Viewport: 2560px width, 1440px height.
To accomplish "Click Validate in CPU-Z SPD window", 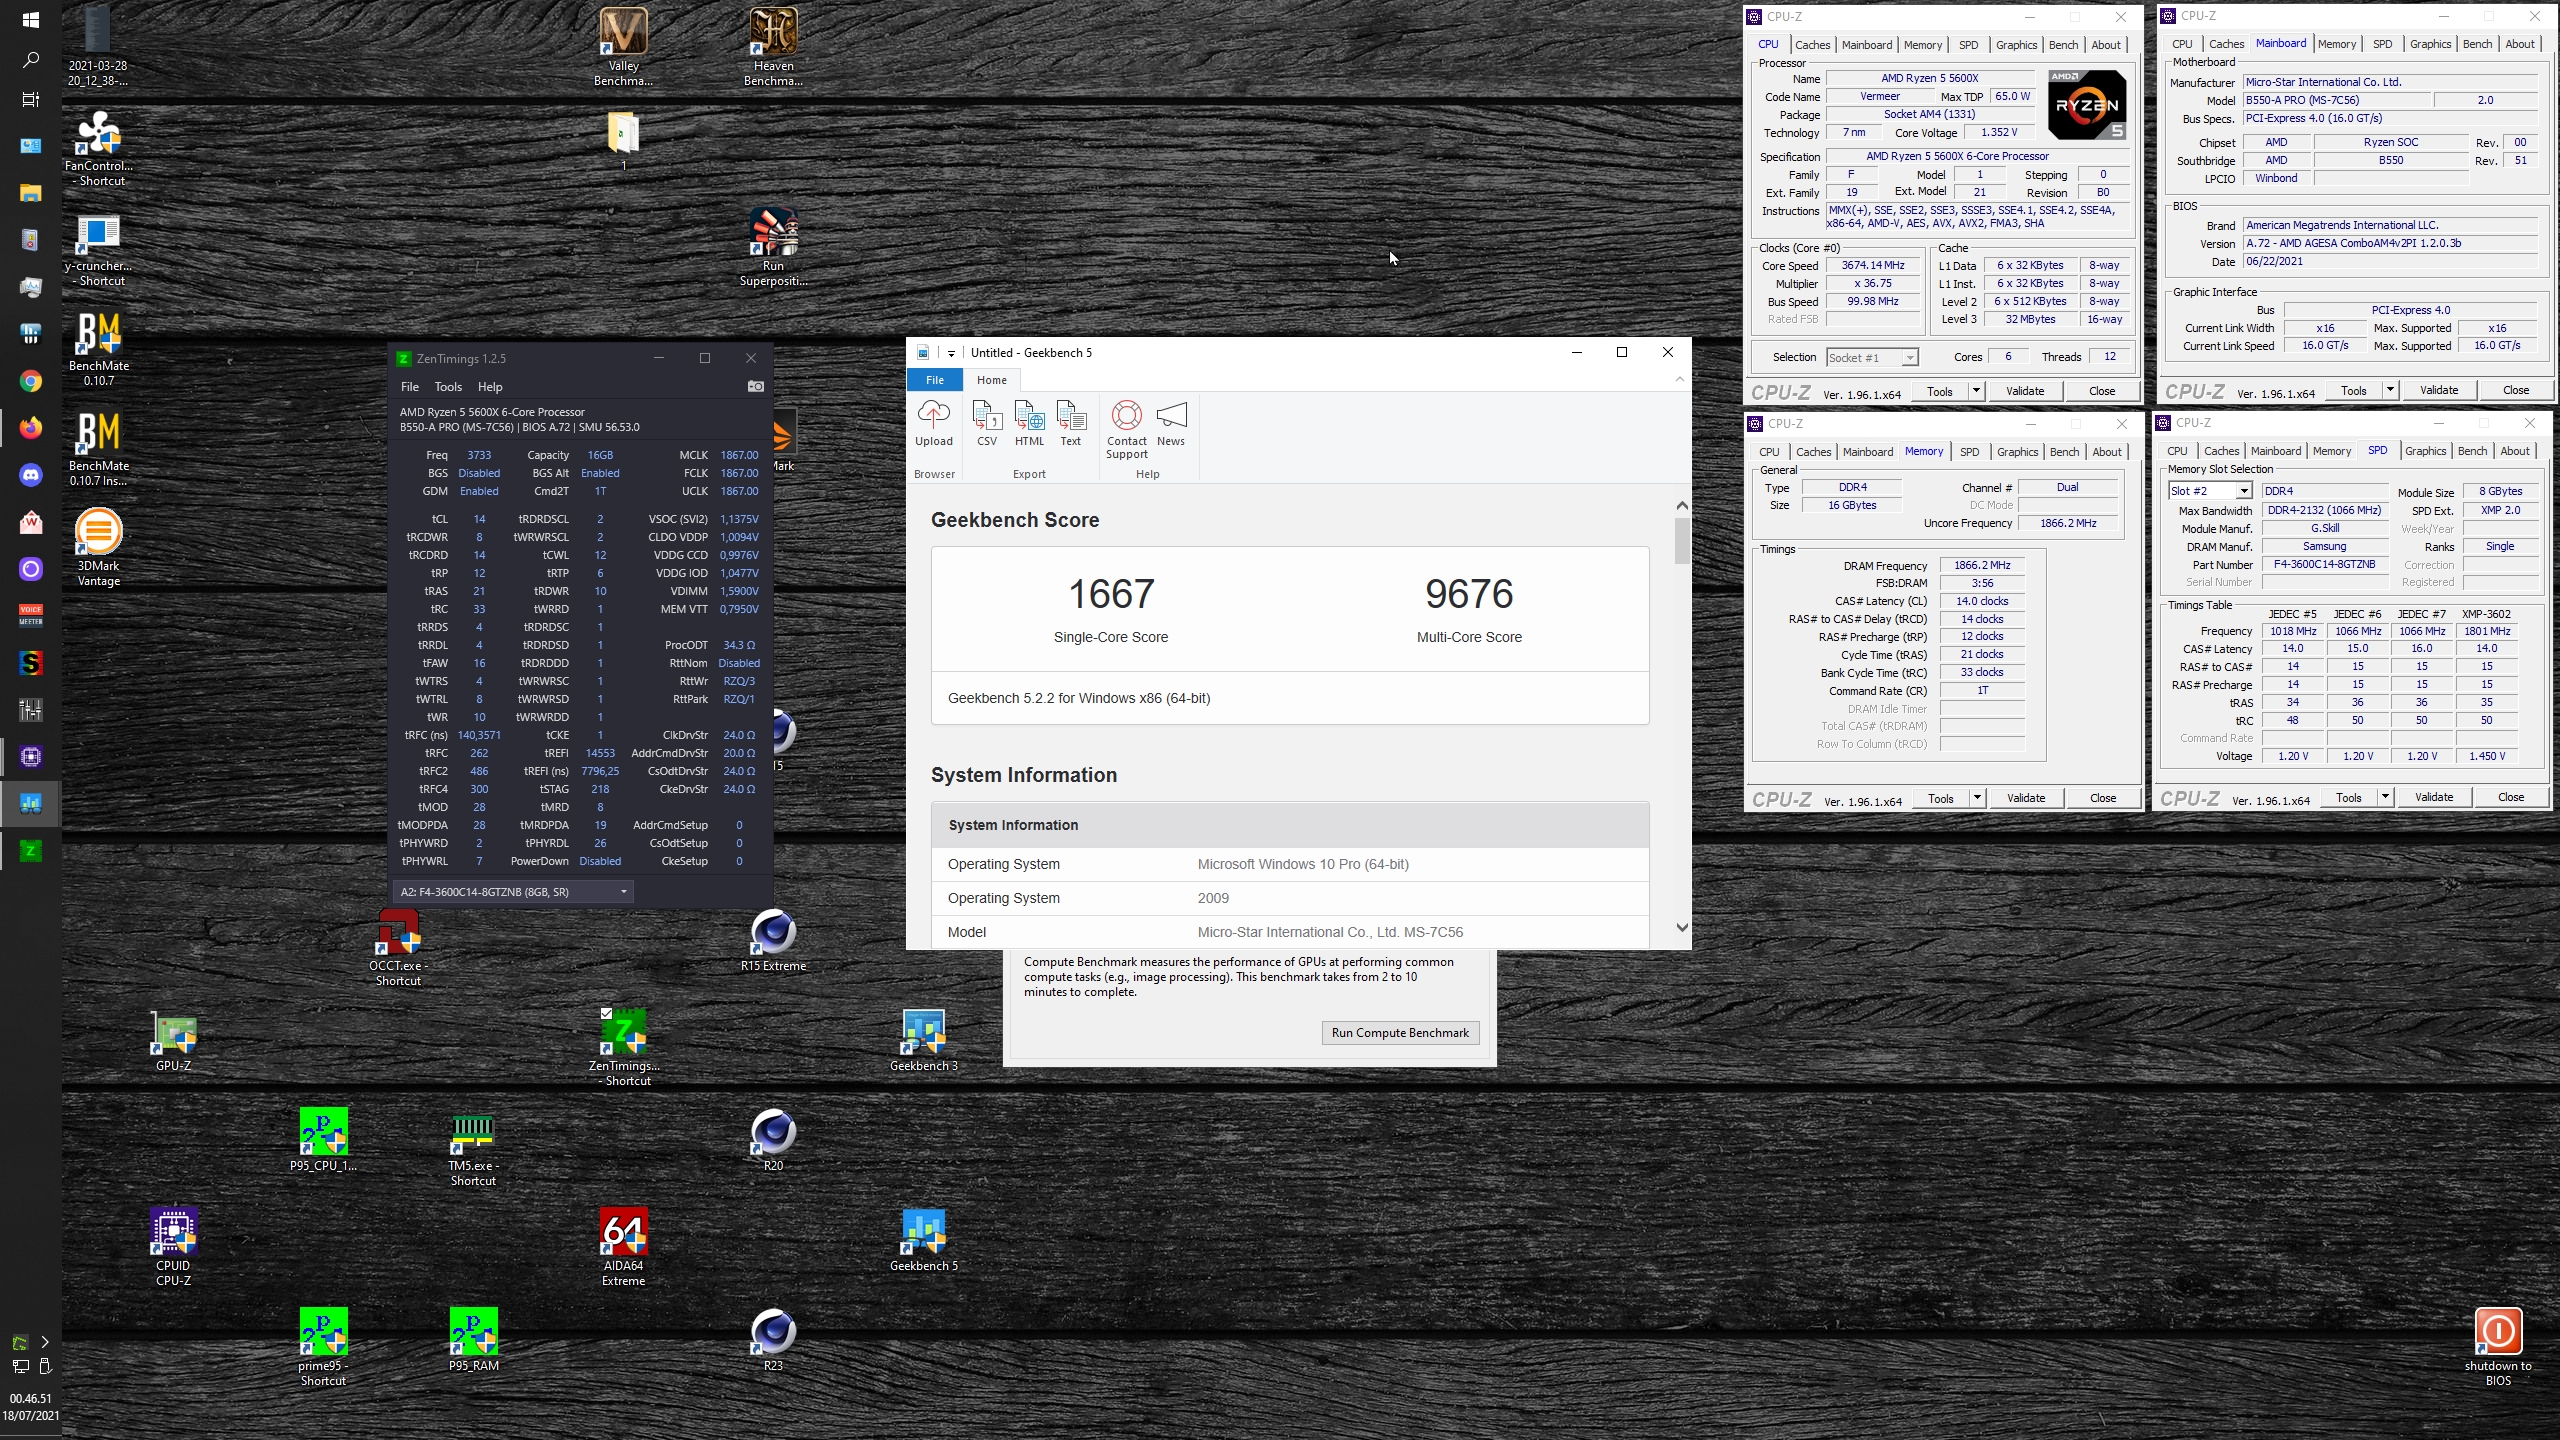I will pyautogui.click(x=2434, y=797).
